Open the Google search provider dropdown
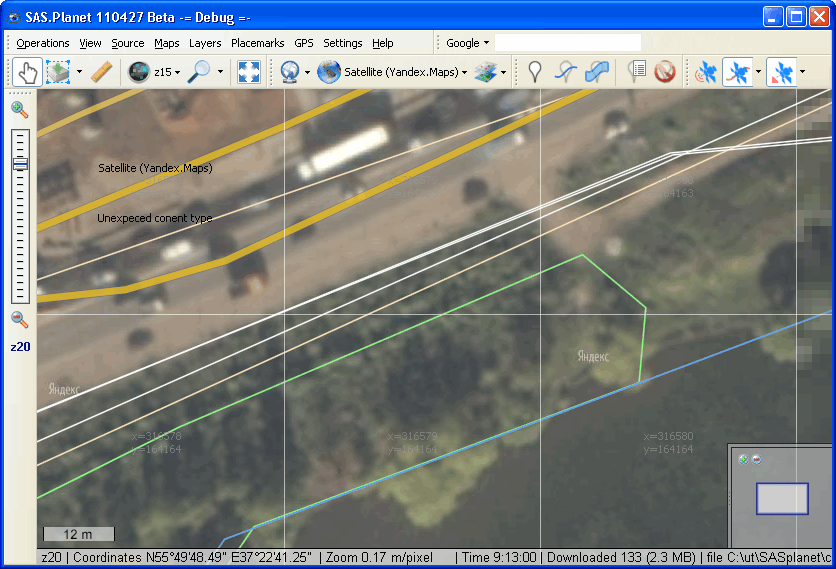 467,43
